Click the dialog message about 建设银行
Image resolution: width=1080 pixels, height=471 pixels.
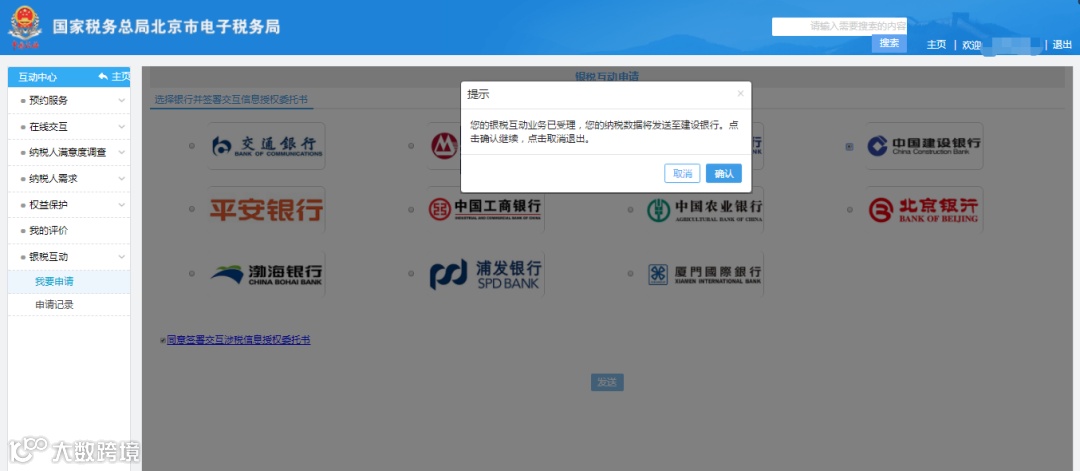[x=605, y=132]
